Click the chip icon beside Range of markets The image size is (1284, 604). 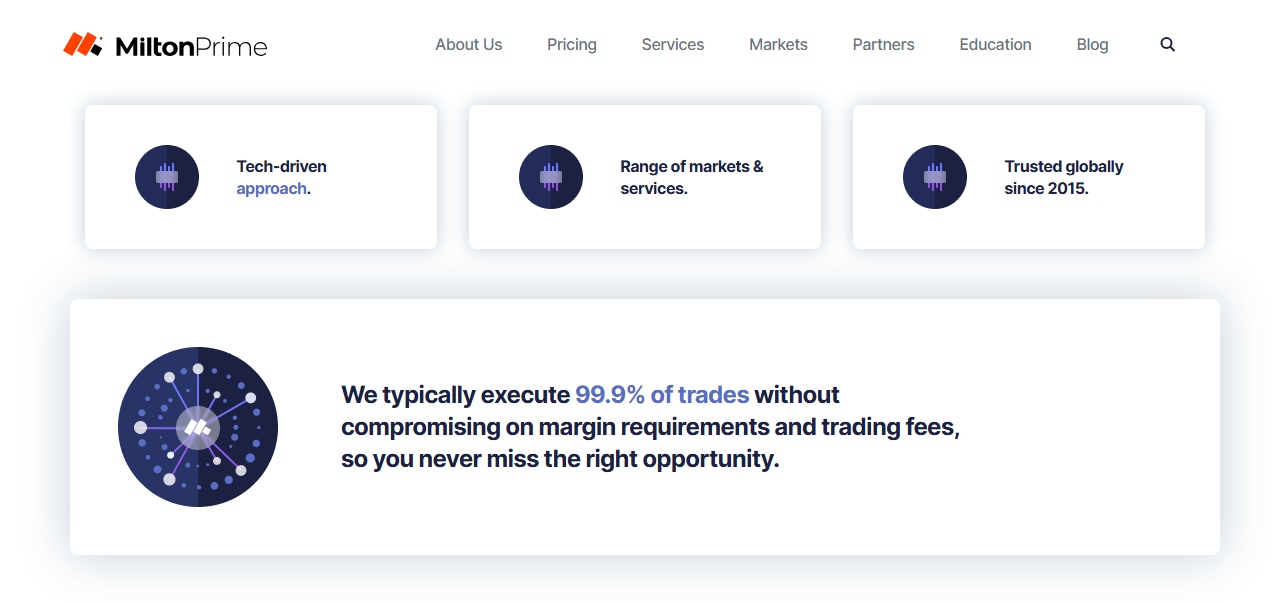click(x=551, y=177)
